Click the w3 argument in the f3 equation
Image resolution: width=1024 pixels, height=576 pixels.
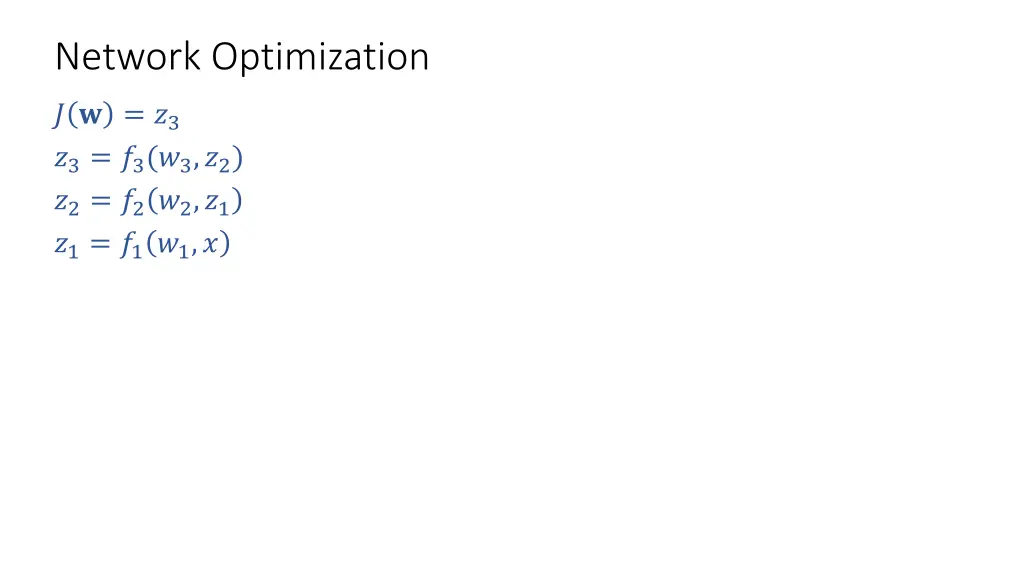175,161
